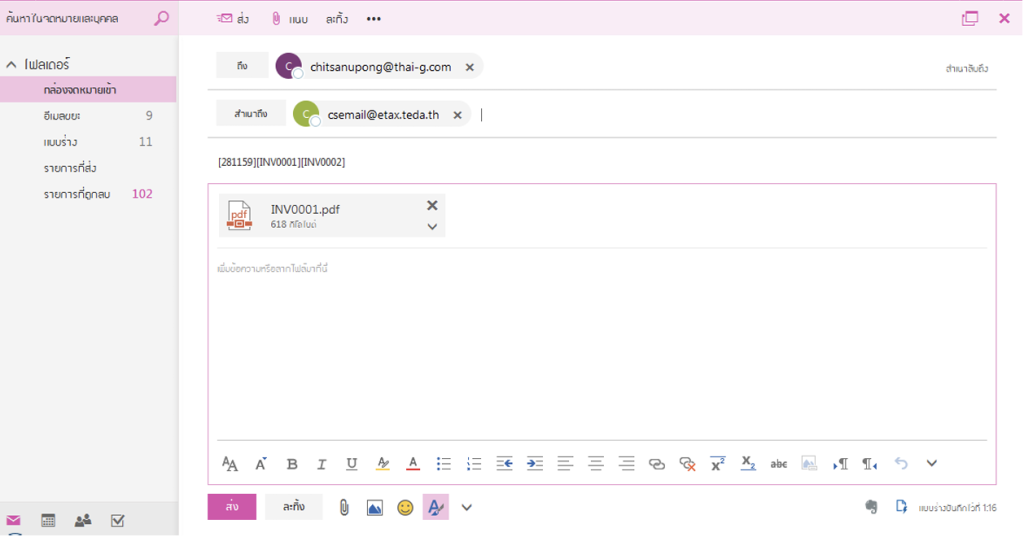The height and width of the screenshot is (537, 1024).
Task: Open People contacts from bottom navigation
Action: [x=83, y=520]
